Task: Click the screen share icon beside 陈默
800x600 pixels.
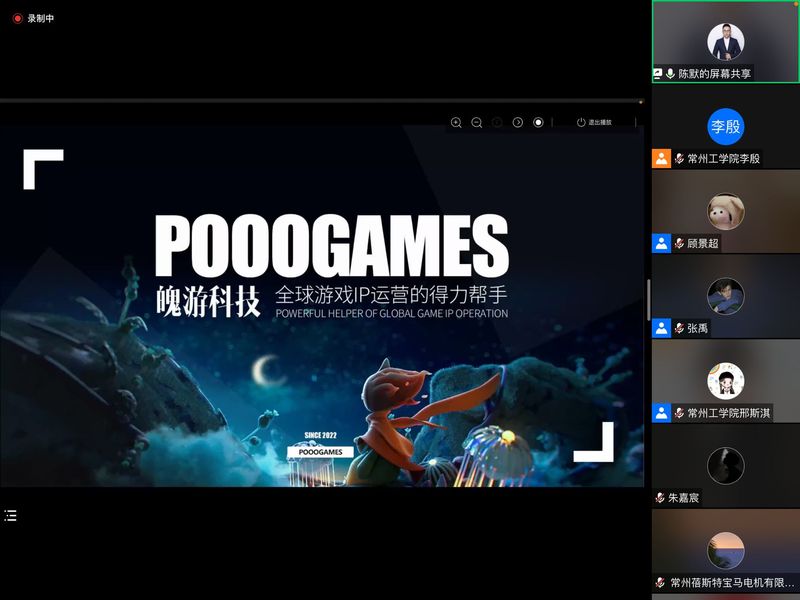Action: (x=658, y=74)
